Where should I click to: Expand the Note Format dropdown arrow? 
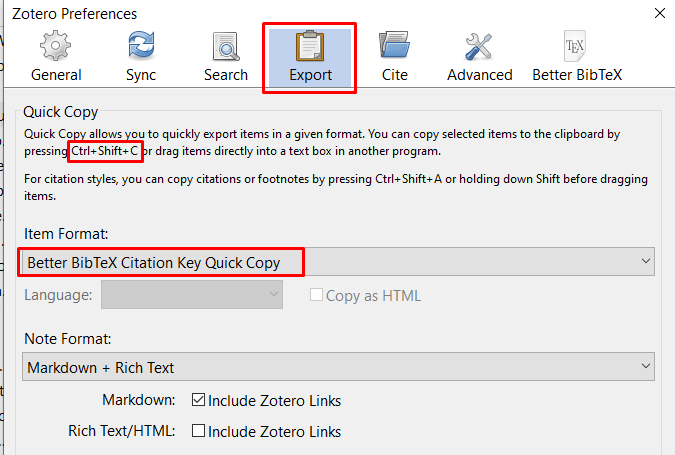pos(645,366)
